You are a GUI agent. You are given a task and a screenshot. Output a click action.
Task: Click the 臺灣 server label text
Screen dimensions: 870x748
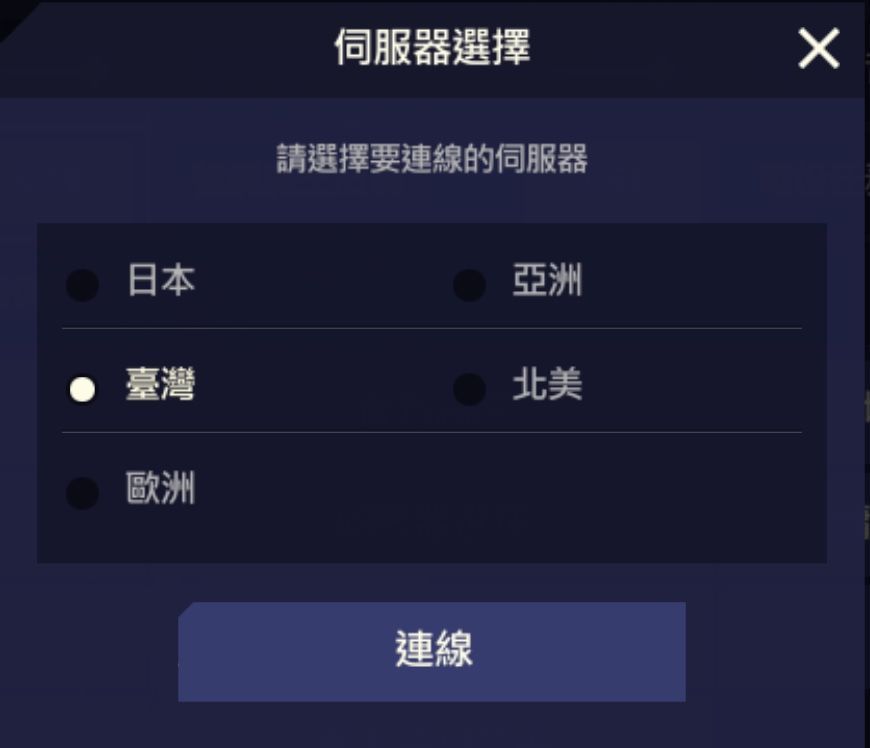(158, 388)
